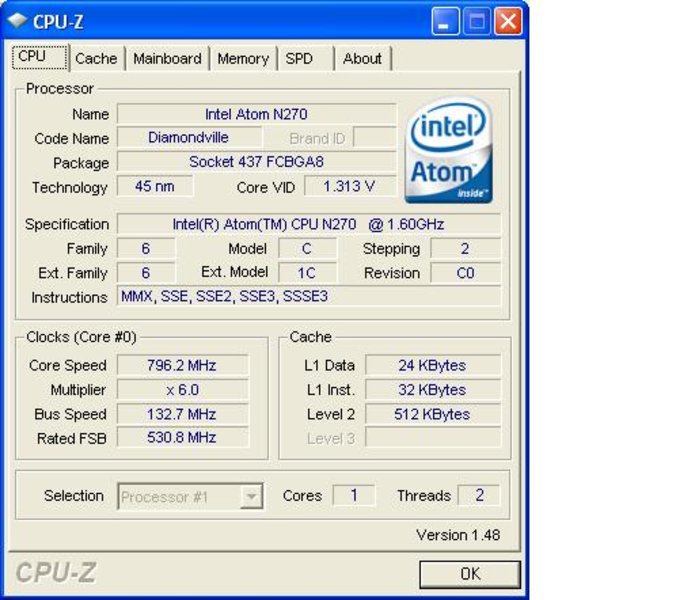Minimize the CPU-Z window
This screenshot has height=600, width=695.
click(445, 21)
